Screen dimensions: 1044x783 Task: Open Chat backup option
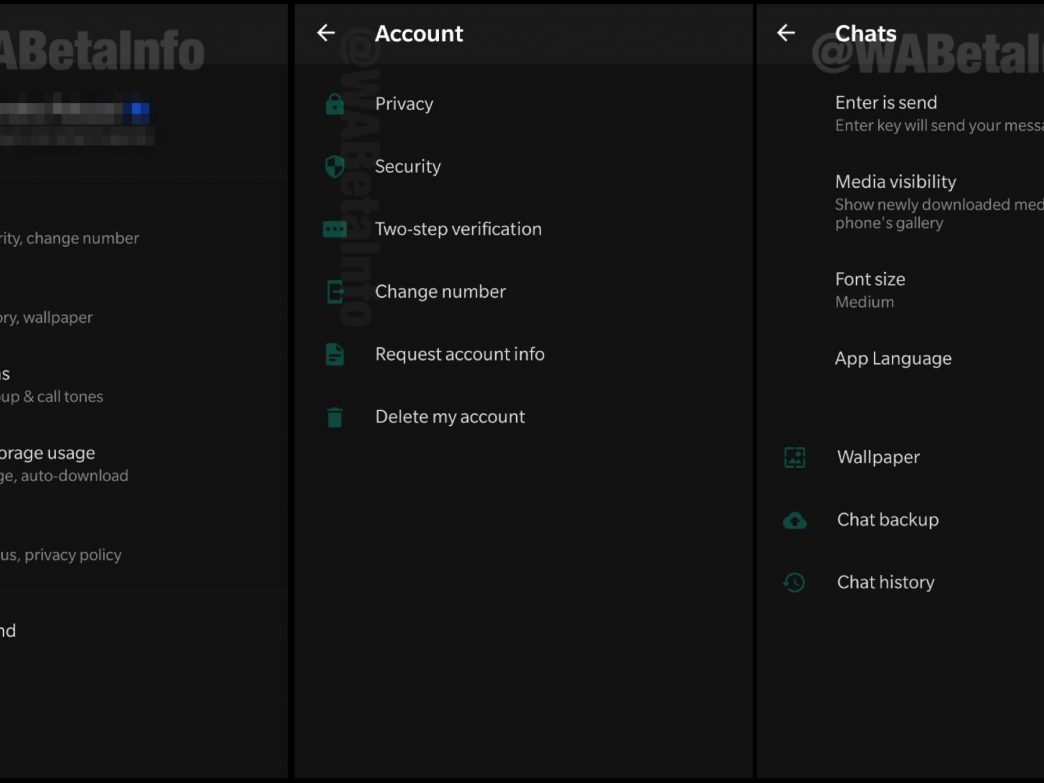pos(887,520)
